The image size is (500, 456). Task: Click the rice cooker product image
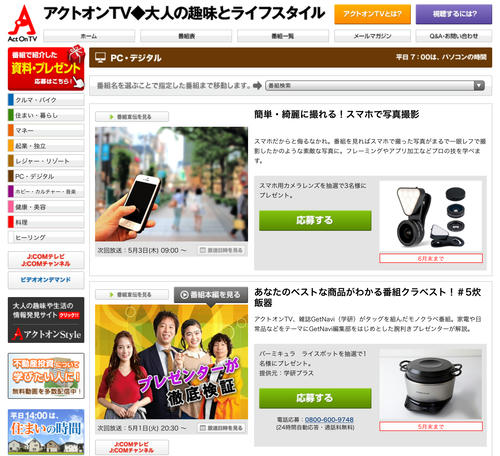[x=431, y=385]
